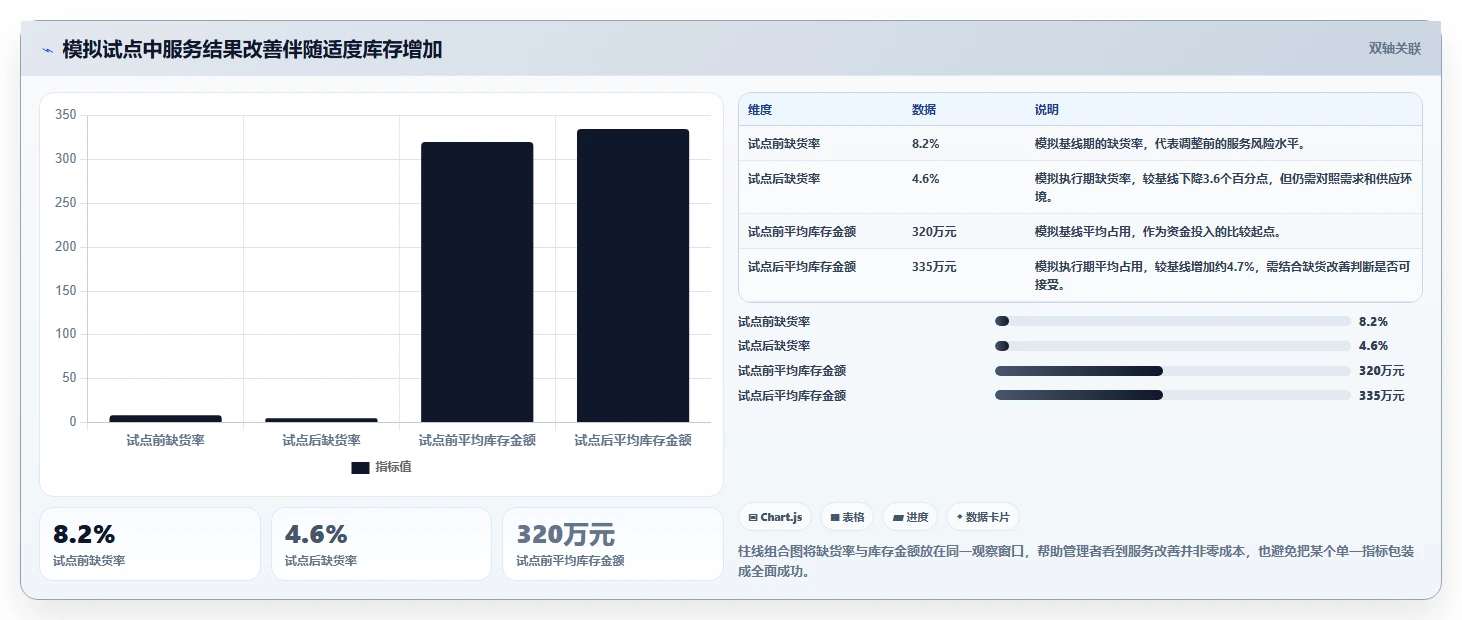The width and height of the screenshot is (1462, 620).
Task: Open the 8.2% 试点前缺货率 stat card
Action: pyautogui.click(x=150, y=544)
